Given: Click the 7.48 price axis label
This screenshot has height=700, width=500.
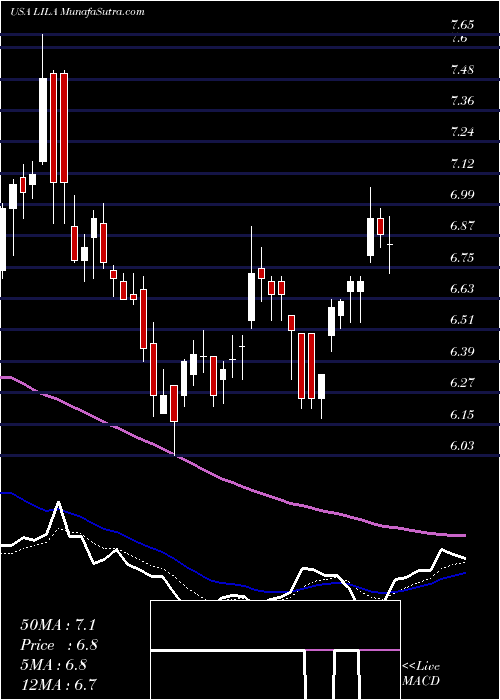Looking at the screenshot, I should pyautogui.click(x=462, y=70).
